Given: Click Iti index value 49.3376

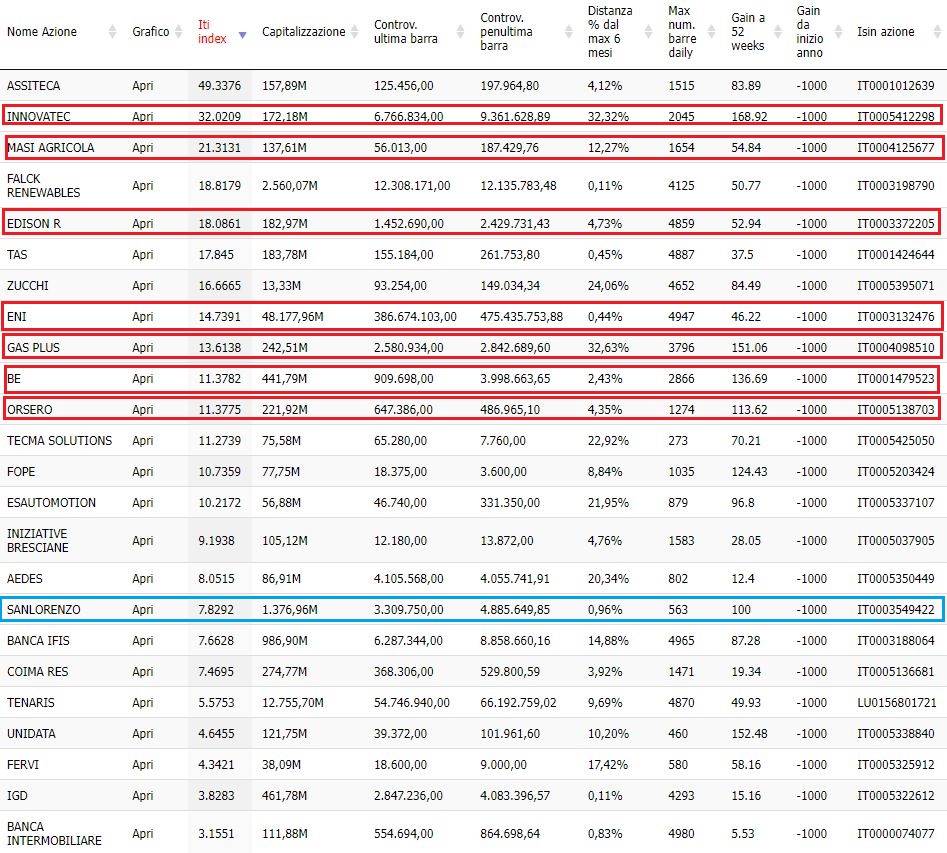Looking at the screenshot, I should click(x=219, y=86).
